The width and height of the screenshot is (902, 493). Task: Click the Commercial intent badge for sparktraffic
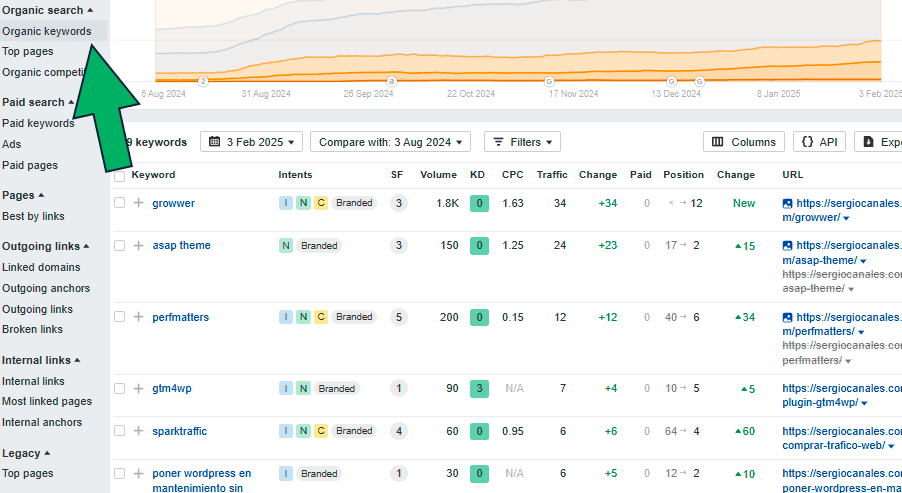tap(321, 431)
